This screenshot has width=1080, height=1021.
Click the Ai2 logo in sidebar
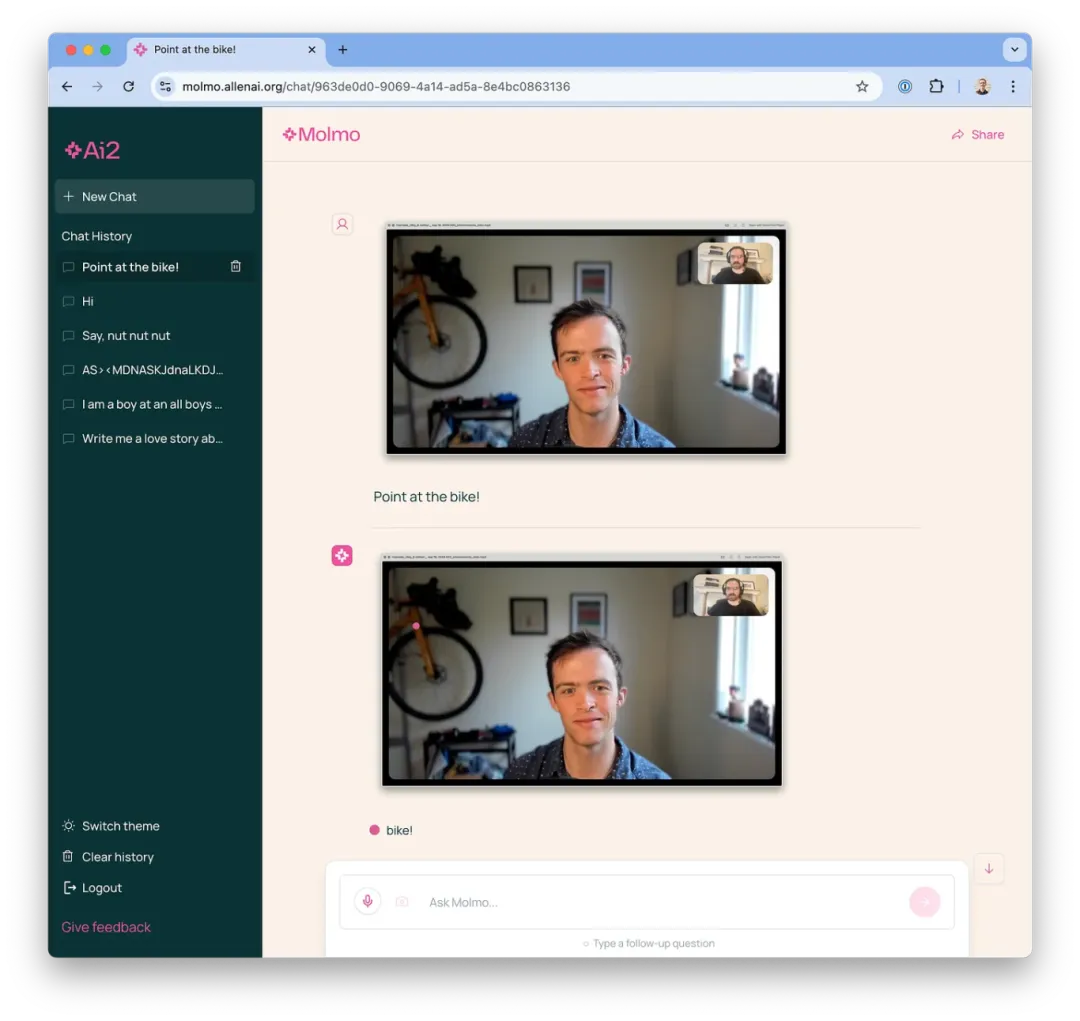click(92, 150)
